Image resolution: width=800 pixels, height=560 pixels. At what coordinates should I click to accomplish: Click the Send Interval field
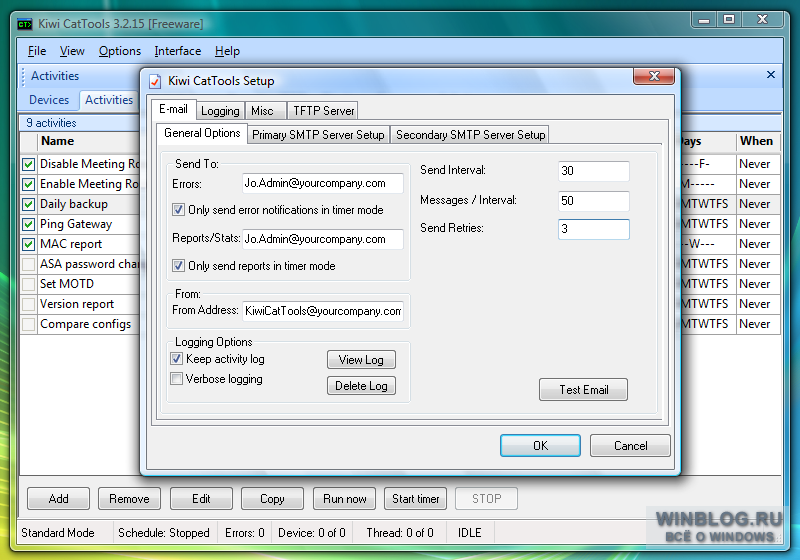coord(594,171)
